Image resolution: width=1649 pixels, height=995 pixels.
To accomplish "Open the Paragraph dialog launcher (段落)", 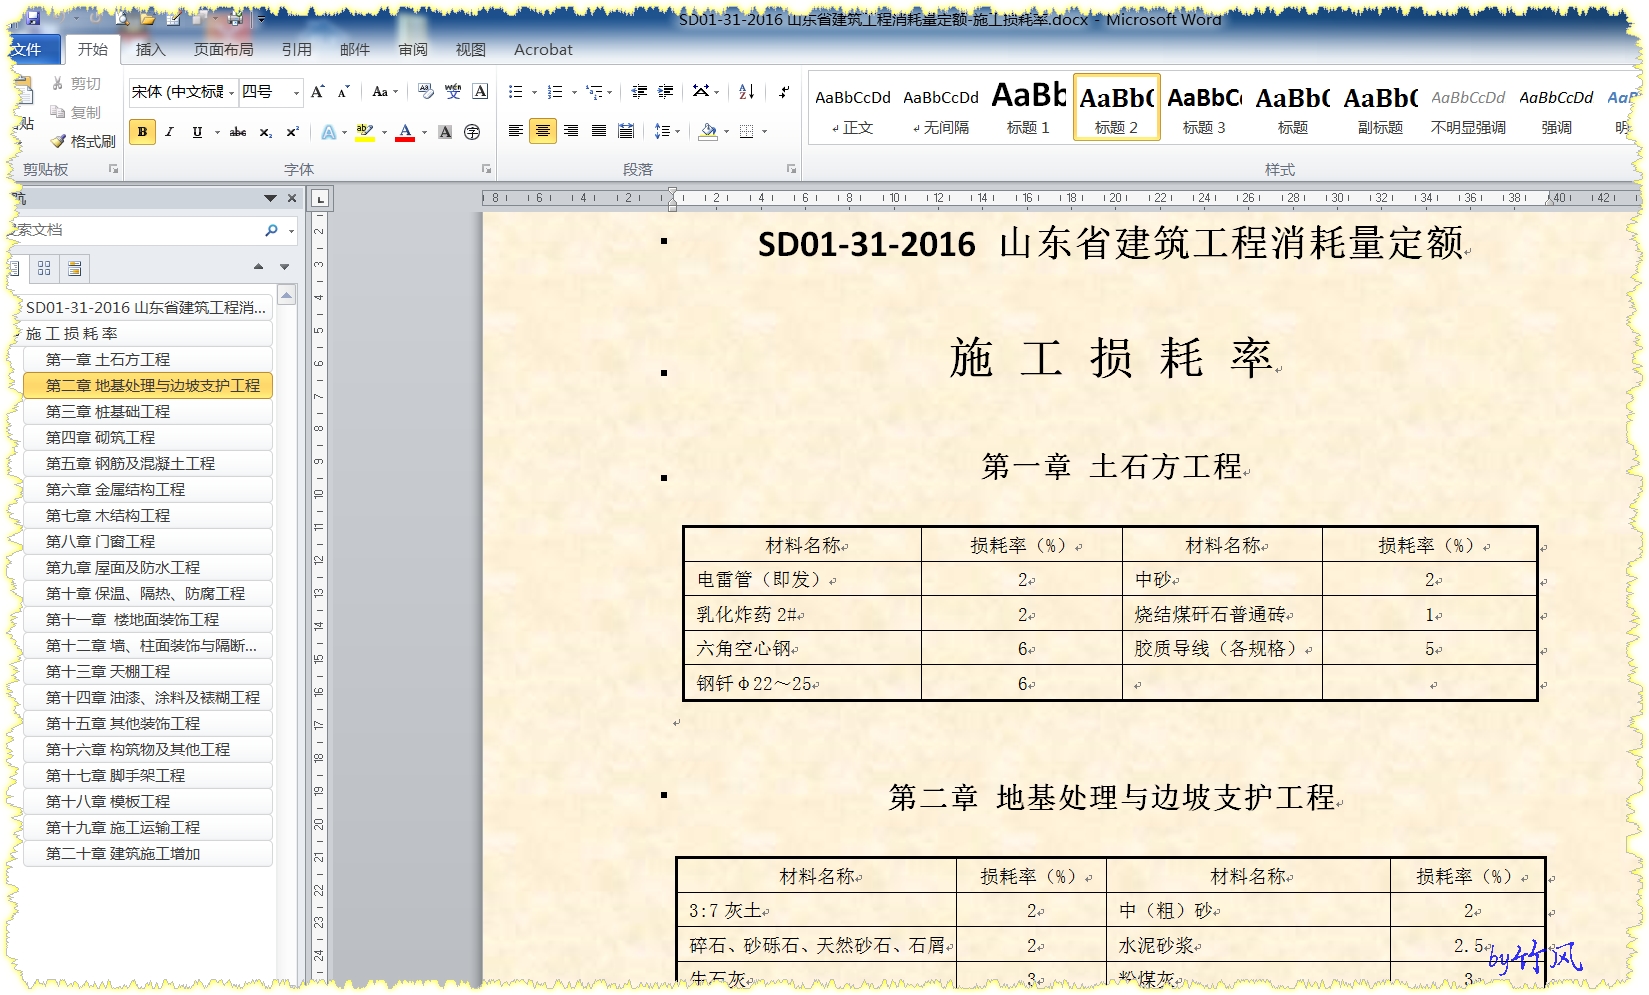I will point(791,169).
